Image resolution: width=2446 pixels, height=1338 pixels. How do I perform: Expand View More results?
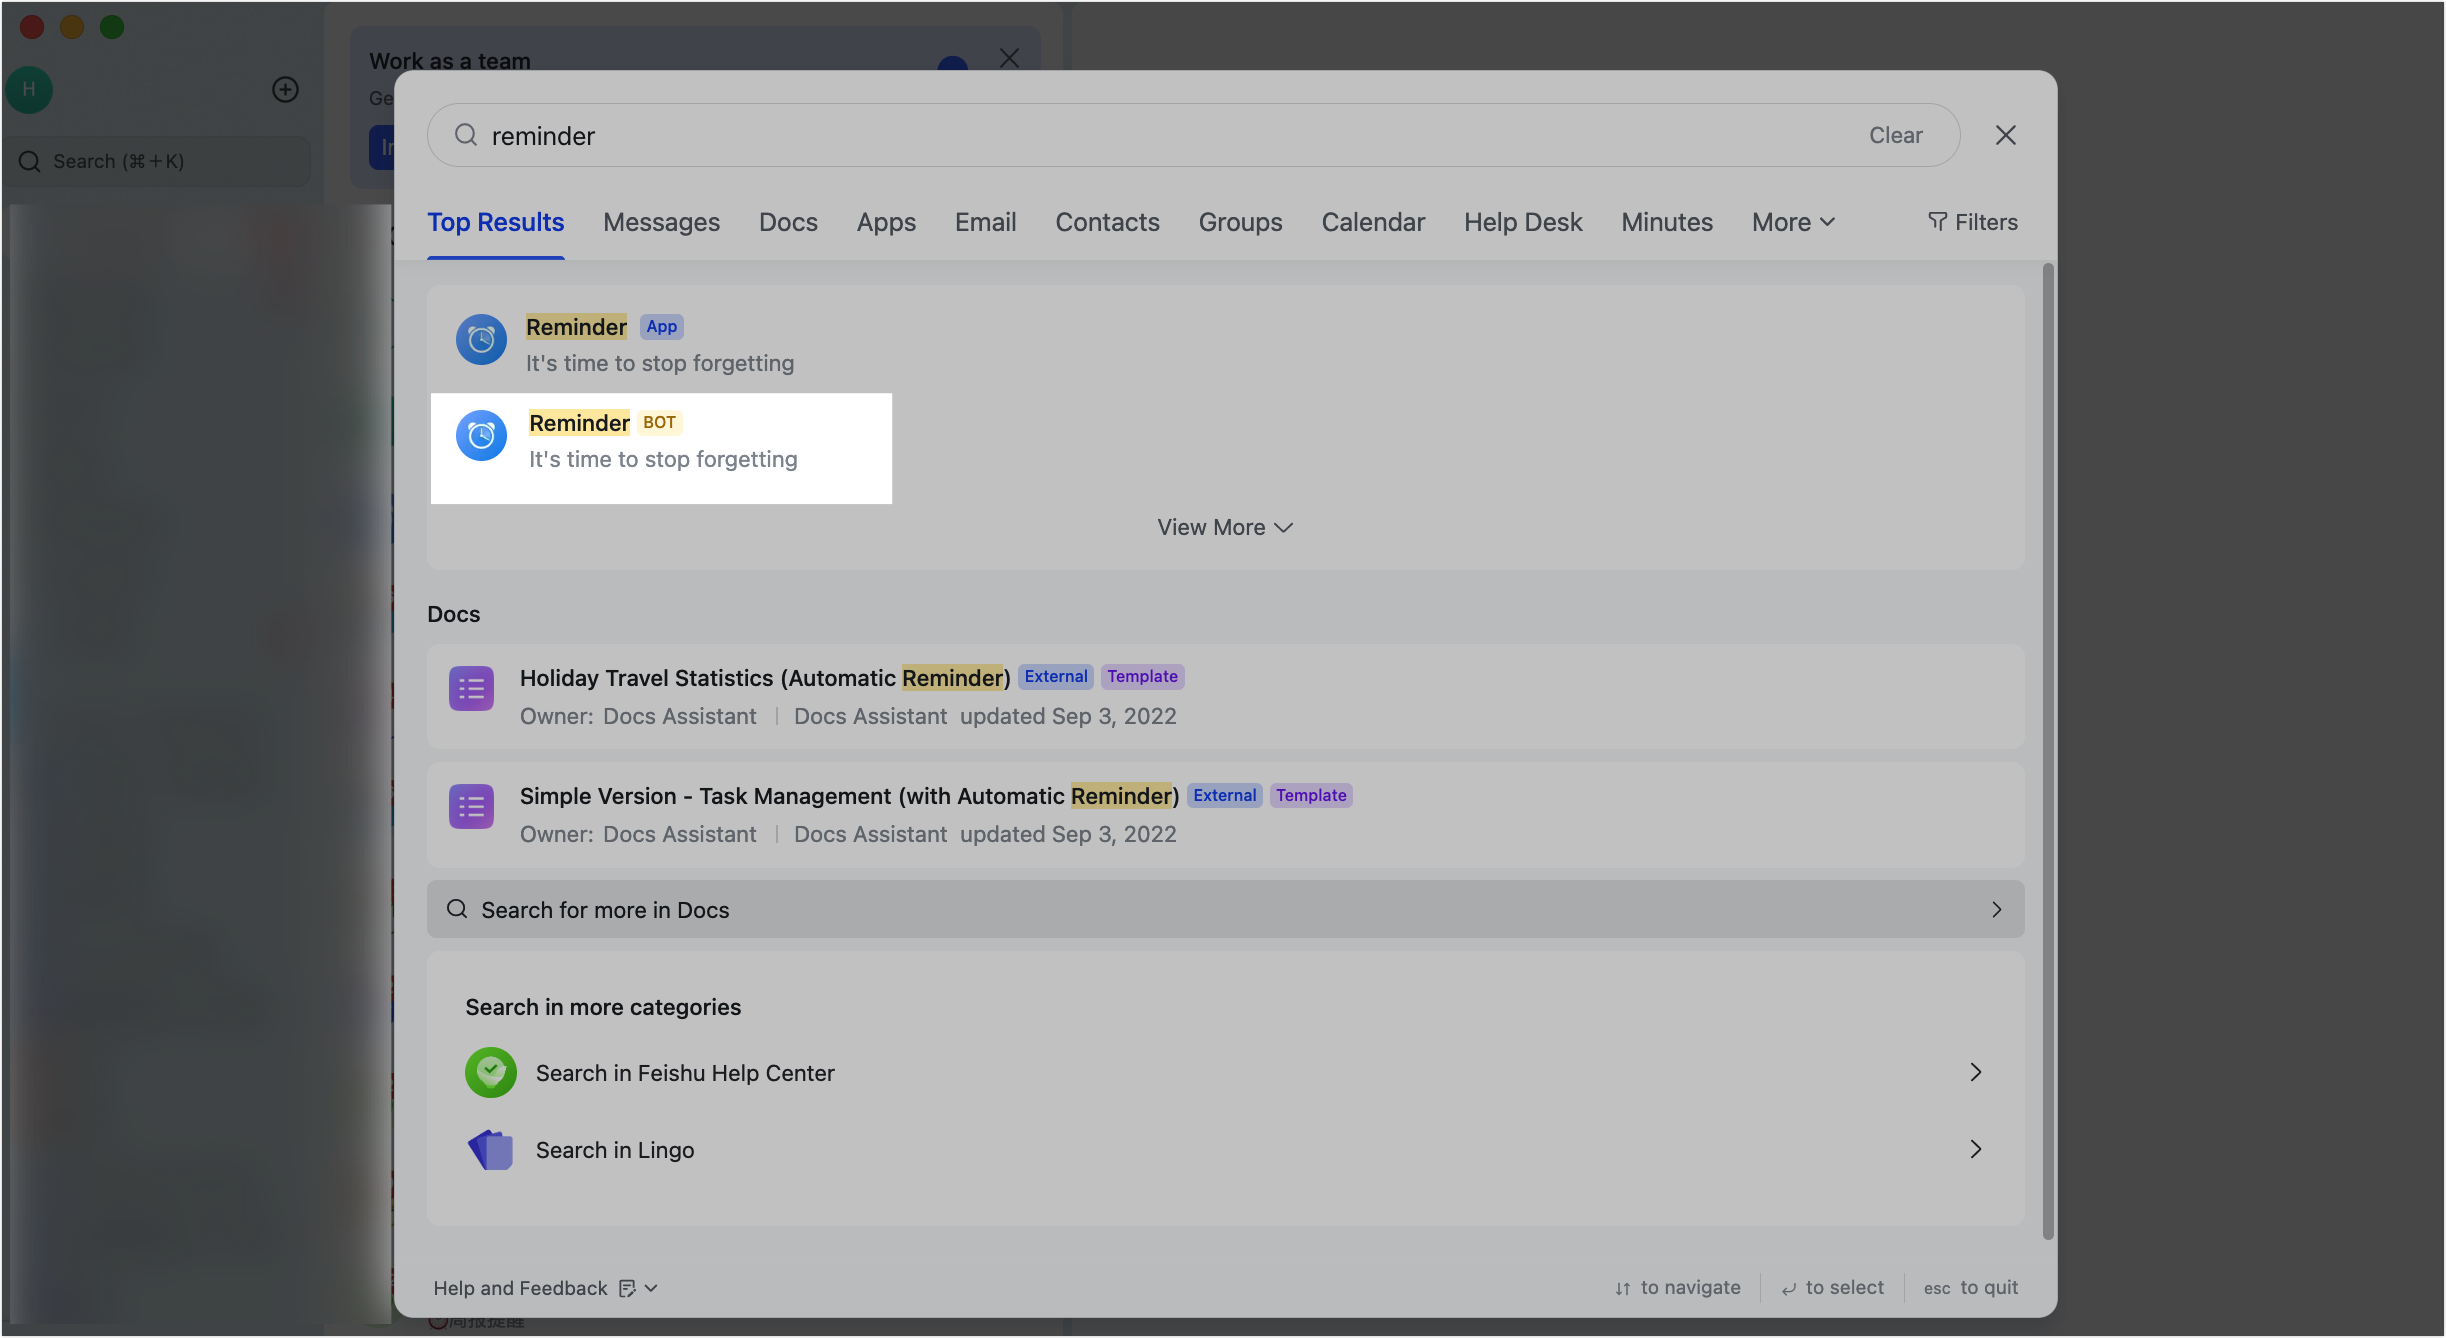point(1224,527)
